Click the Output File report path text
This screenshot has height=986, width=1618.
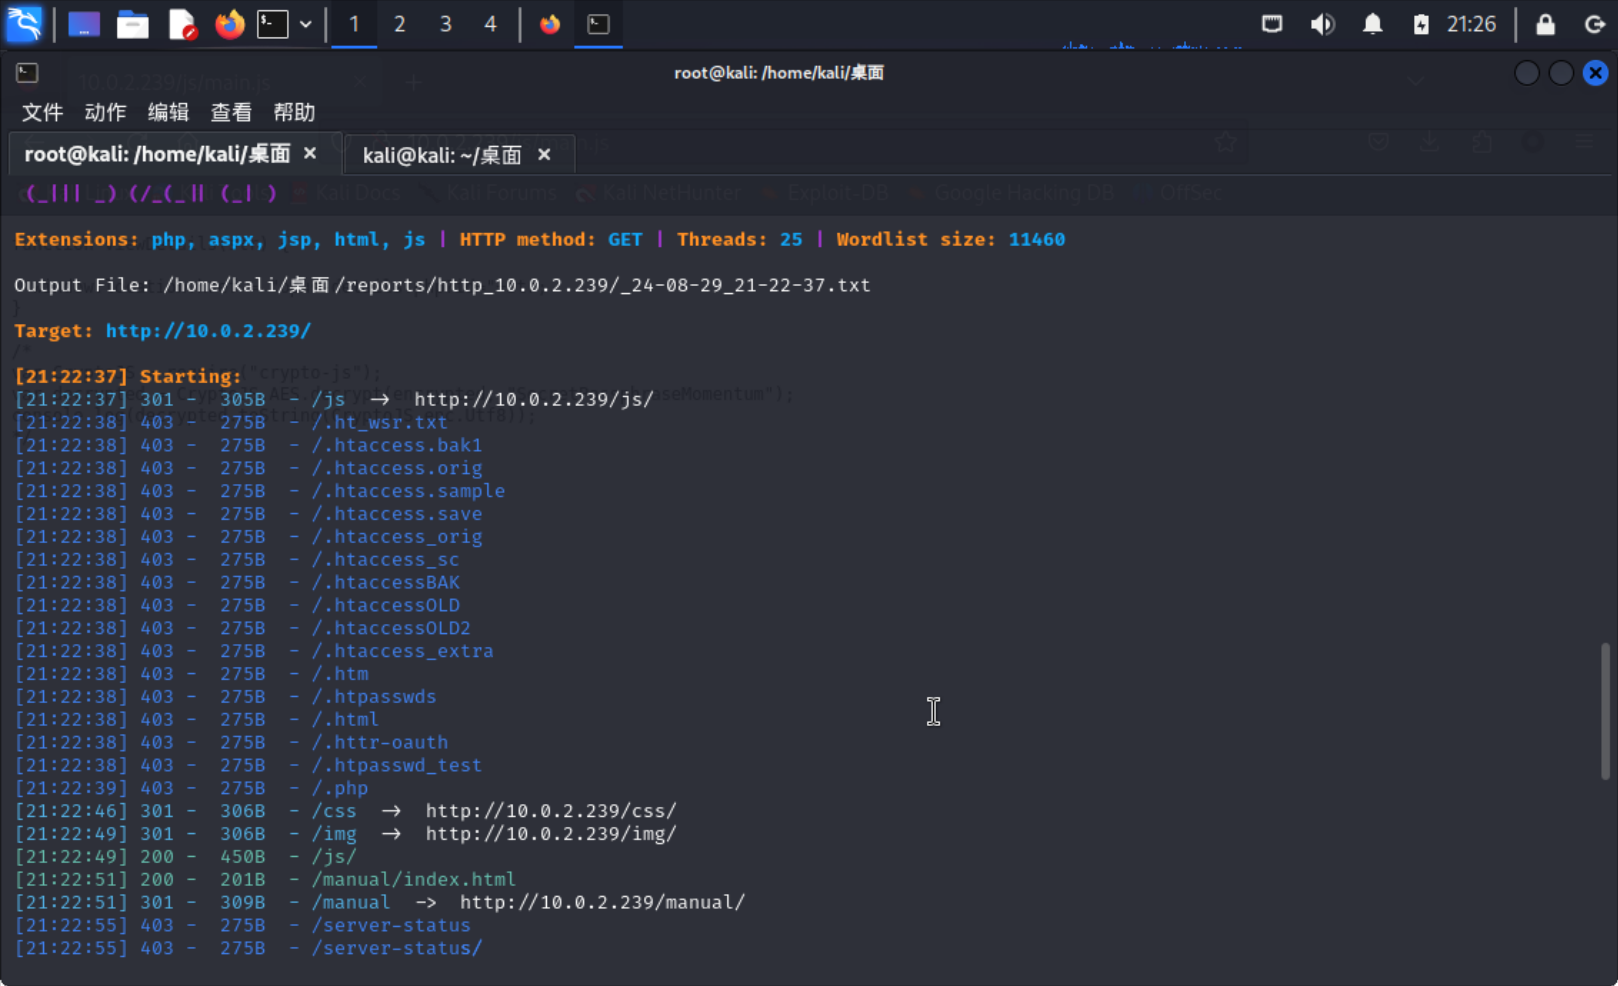[x=516, y=285]
